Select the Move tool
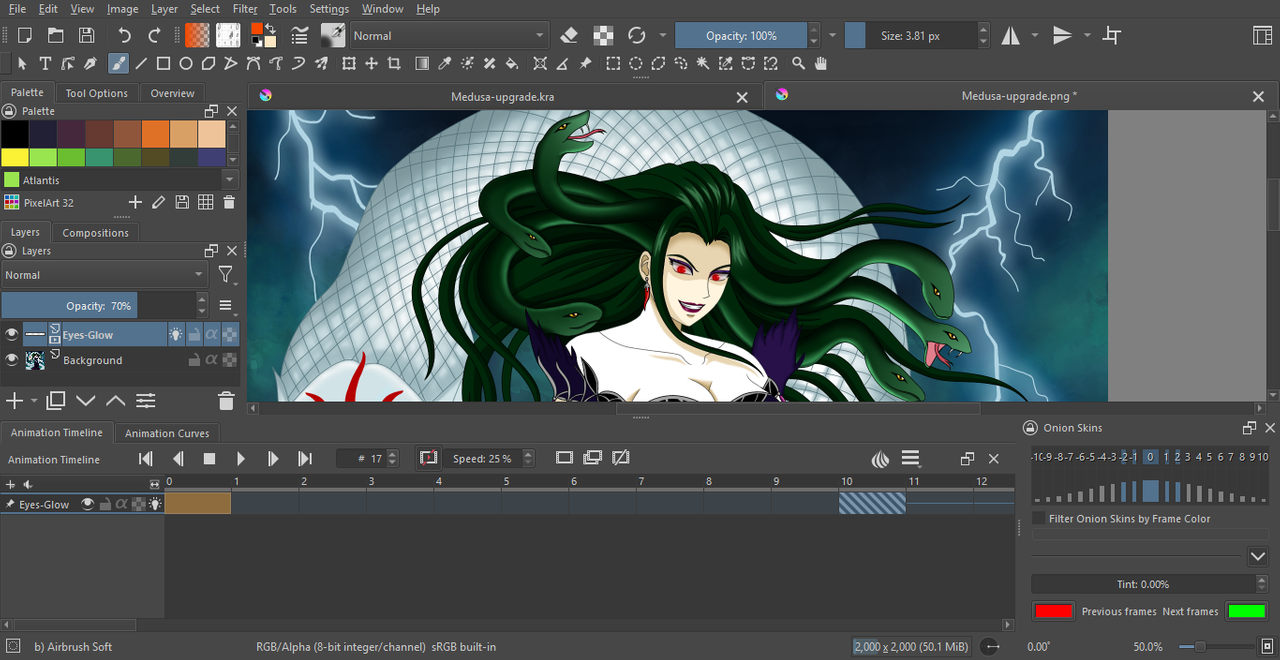This screenshot has height=660, width=1280. [x=371, y=63]
